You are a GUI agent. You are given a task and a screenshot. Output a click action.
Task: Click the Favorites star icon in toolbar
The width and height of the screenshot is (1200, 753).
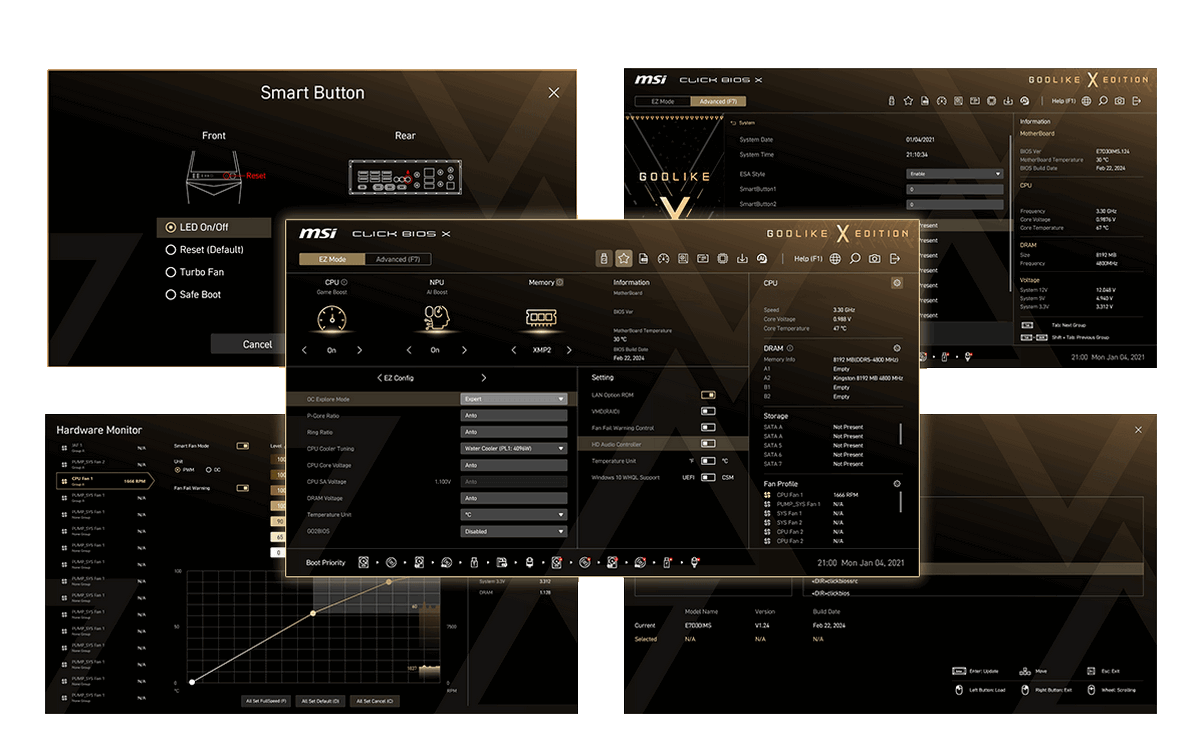[x=623, y=258]
